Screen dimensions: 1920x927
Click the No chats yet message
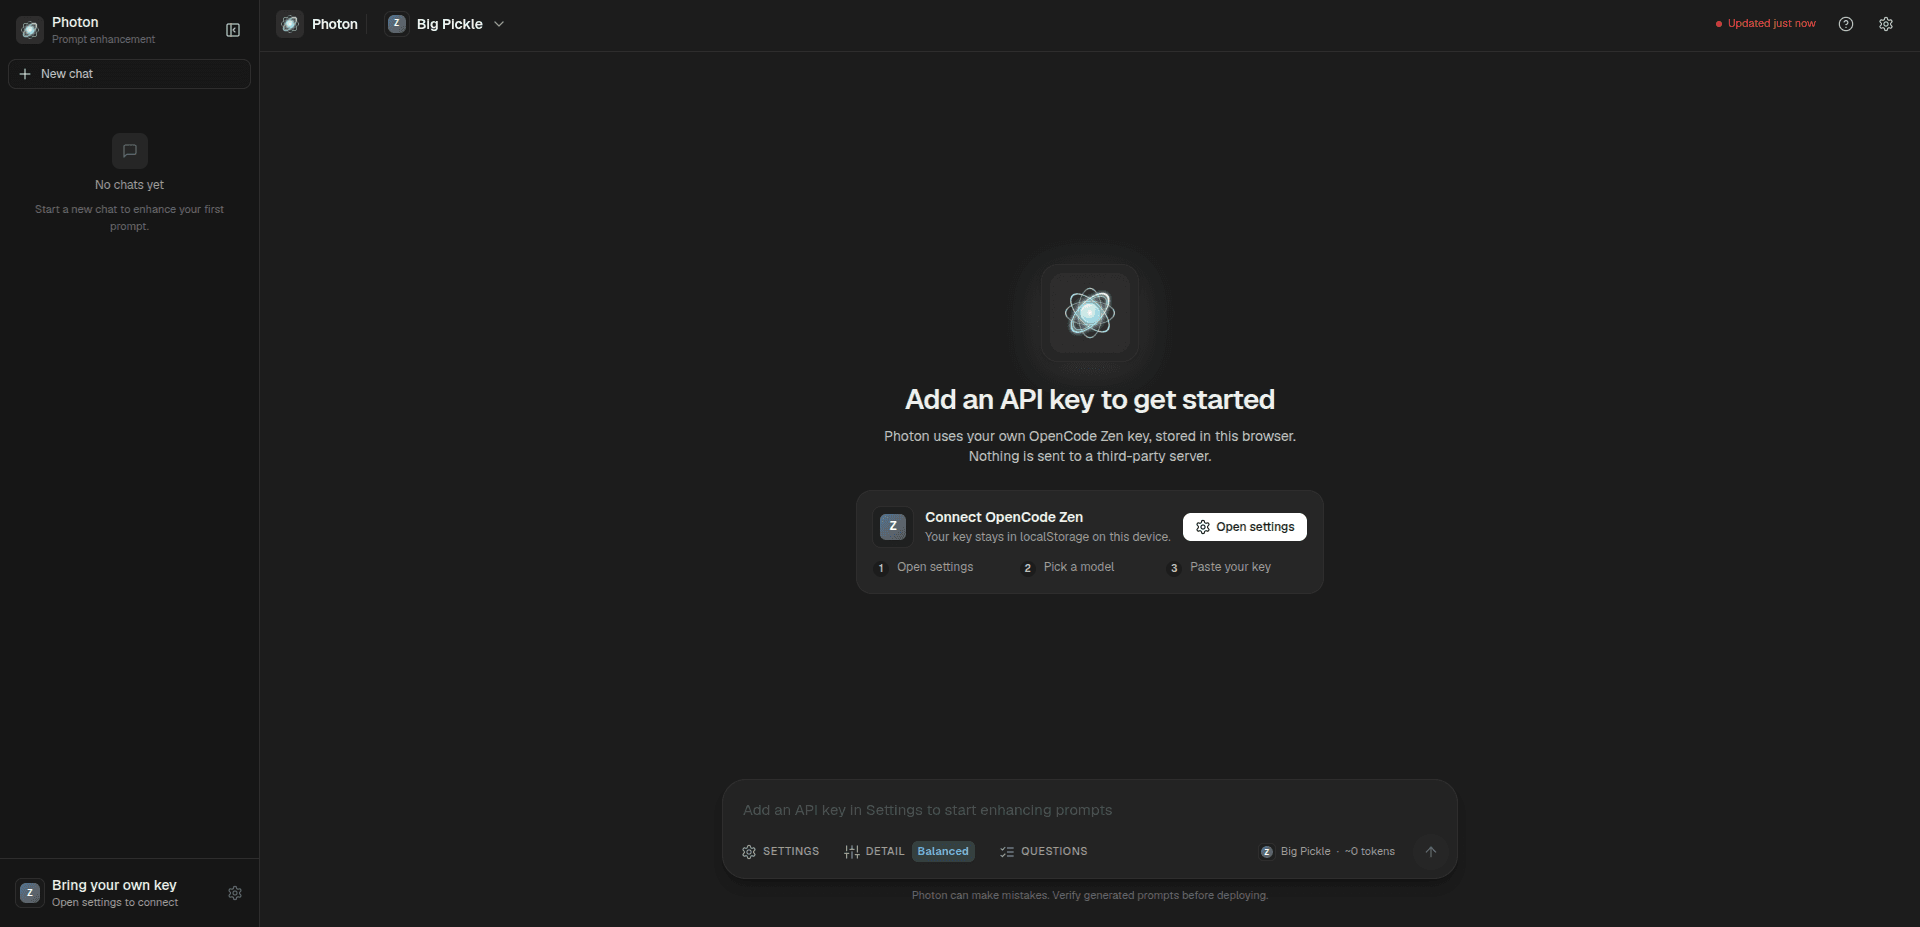coord(130,185)
